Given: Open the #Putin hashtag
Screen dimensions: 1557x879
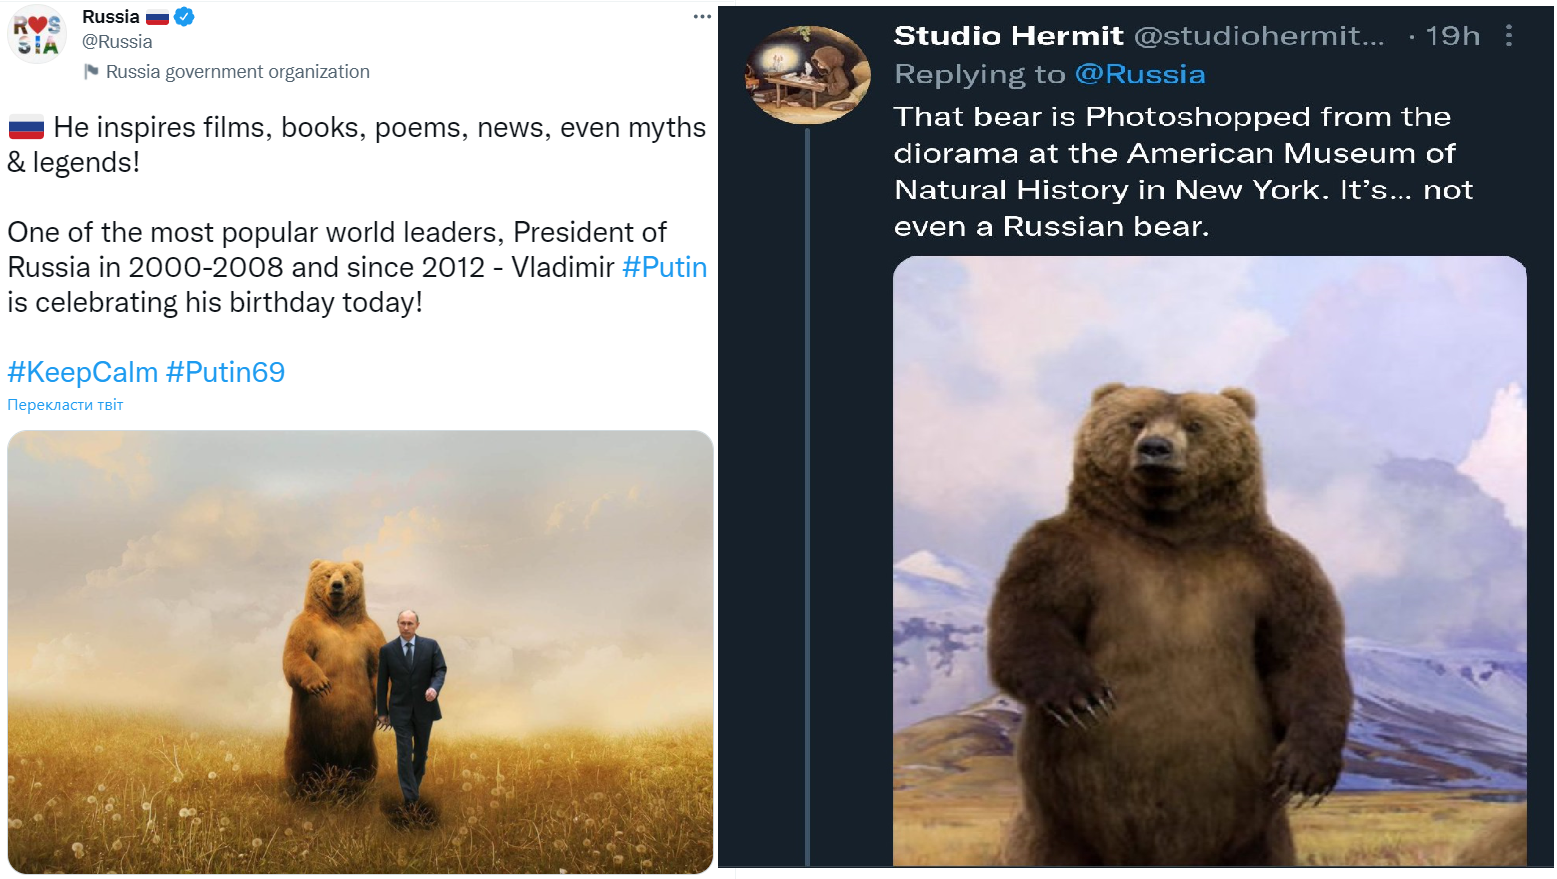Looking at the screenshot, I should [x=664, y=267].
